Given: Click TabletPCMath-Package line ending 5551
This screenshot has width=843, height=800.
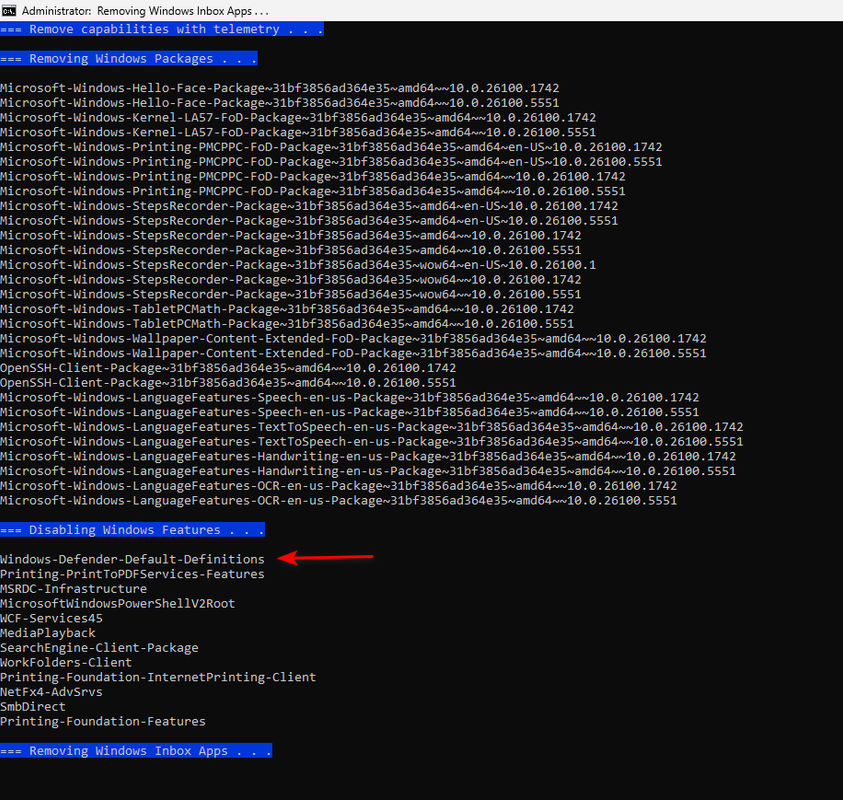Looking at the screenshot, I should coord(287,324).
